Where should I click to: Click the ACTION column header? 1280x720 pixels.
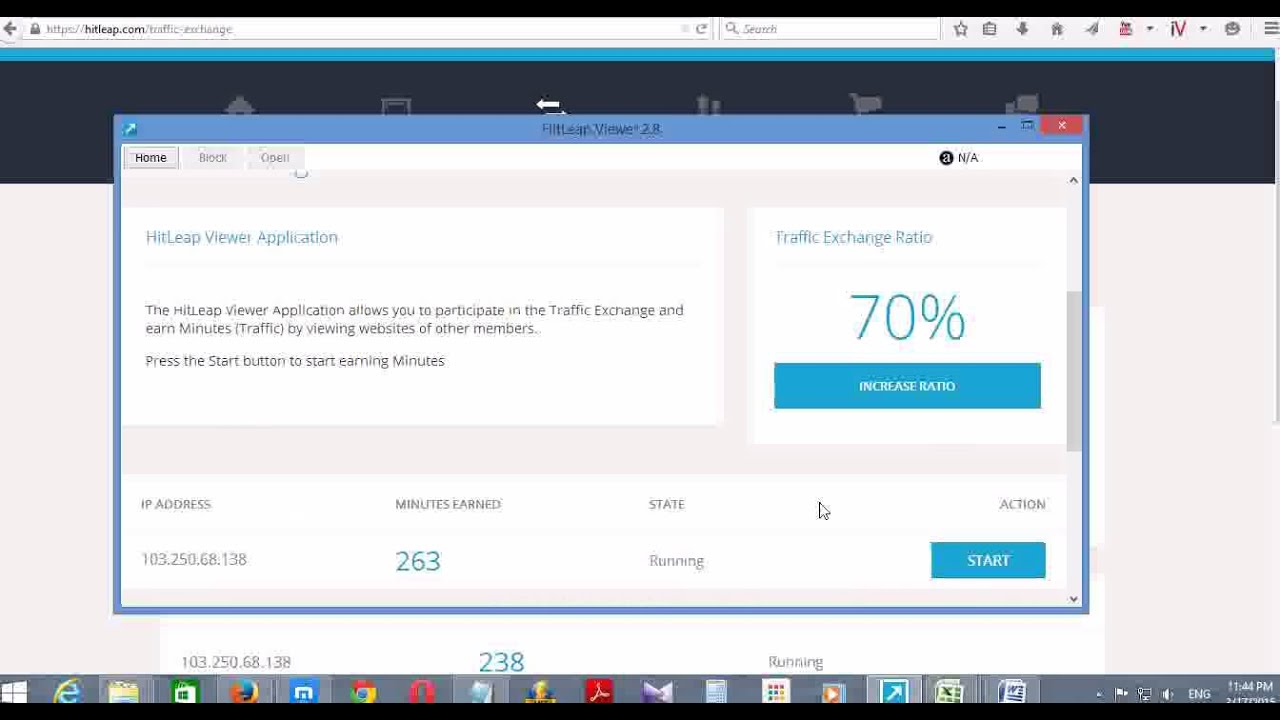pyautogui.click(x=1022, y=504)
